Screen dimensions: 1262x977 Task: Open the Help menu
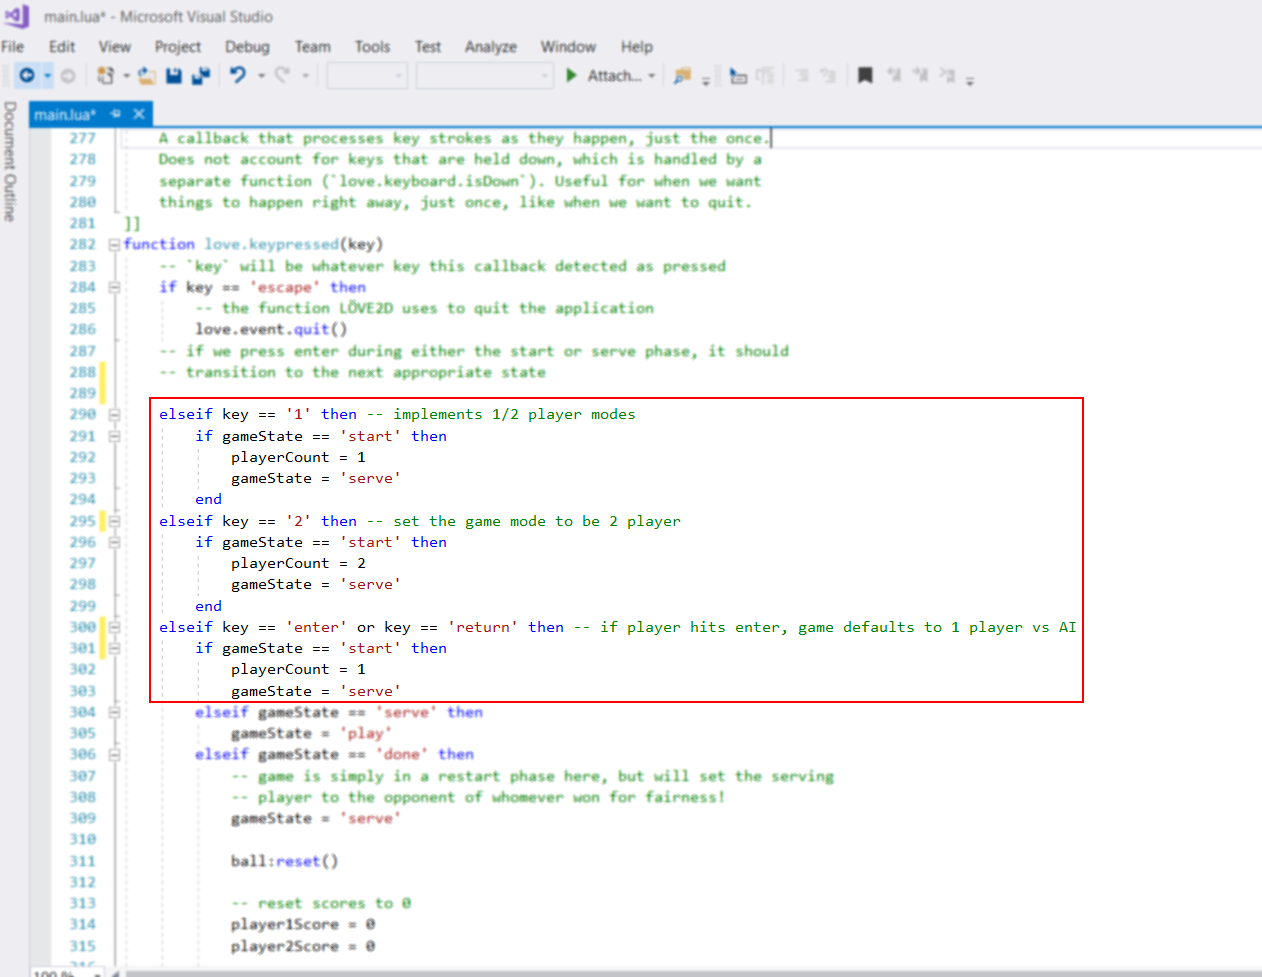click(x=637, y=46)
